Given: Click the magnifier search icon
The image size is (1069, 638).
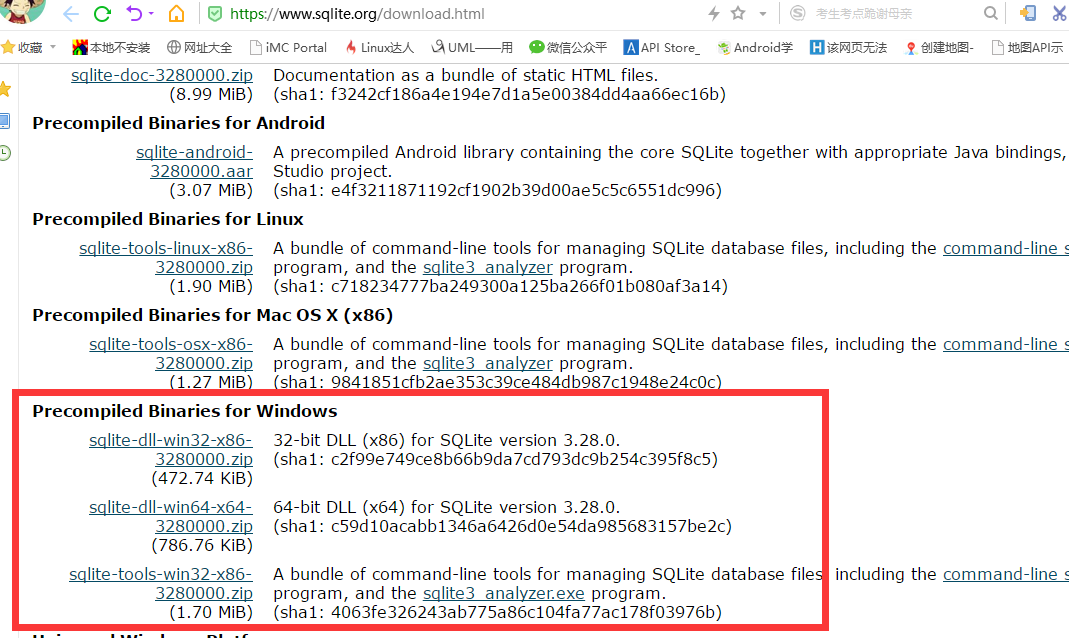Looking at the screenshot, I should tap(991, 13).
